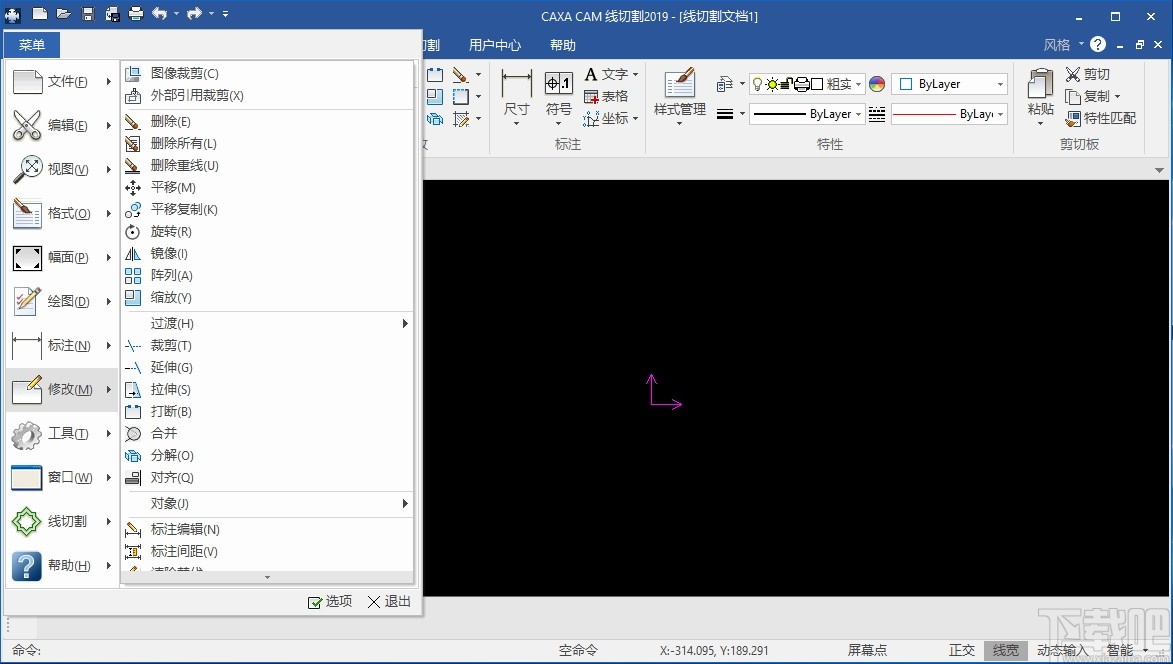This screenshot has width=1173, height=664.
Task: Open the red ByLayer lineweight dropdown
Action: click(949, 114)
